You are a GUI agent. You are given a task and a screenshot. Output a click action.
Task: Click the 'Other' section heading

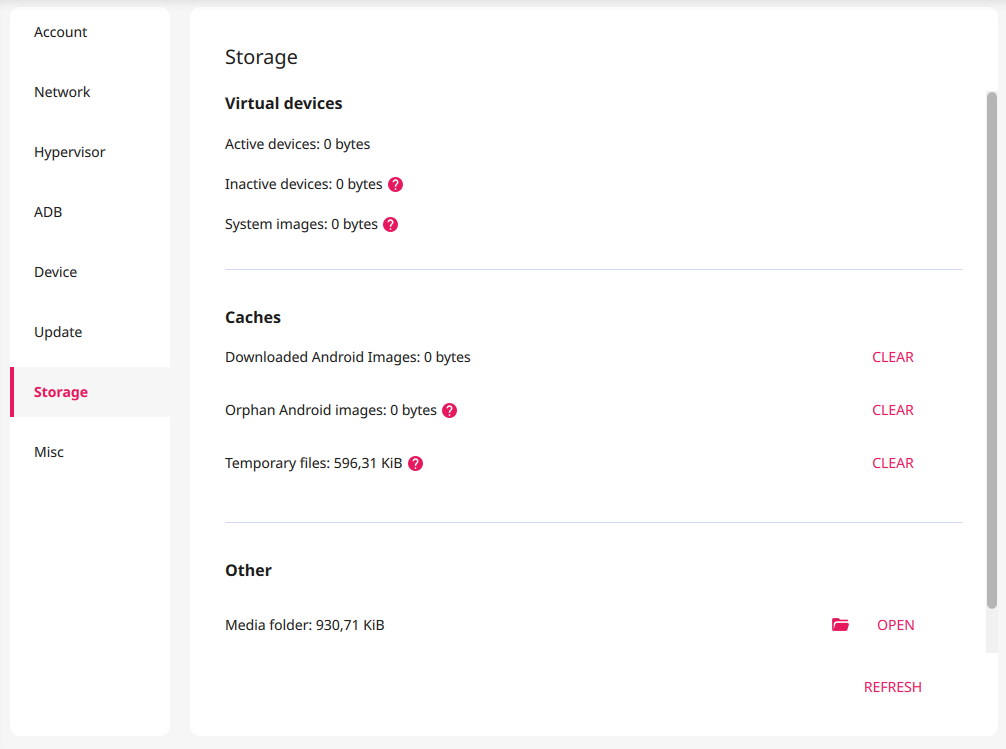click(248, 571)
